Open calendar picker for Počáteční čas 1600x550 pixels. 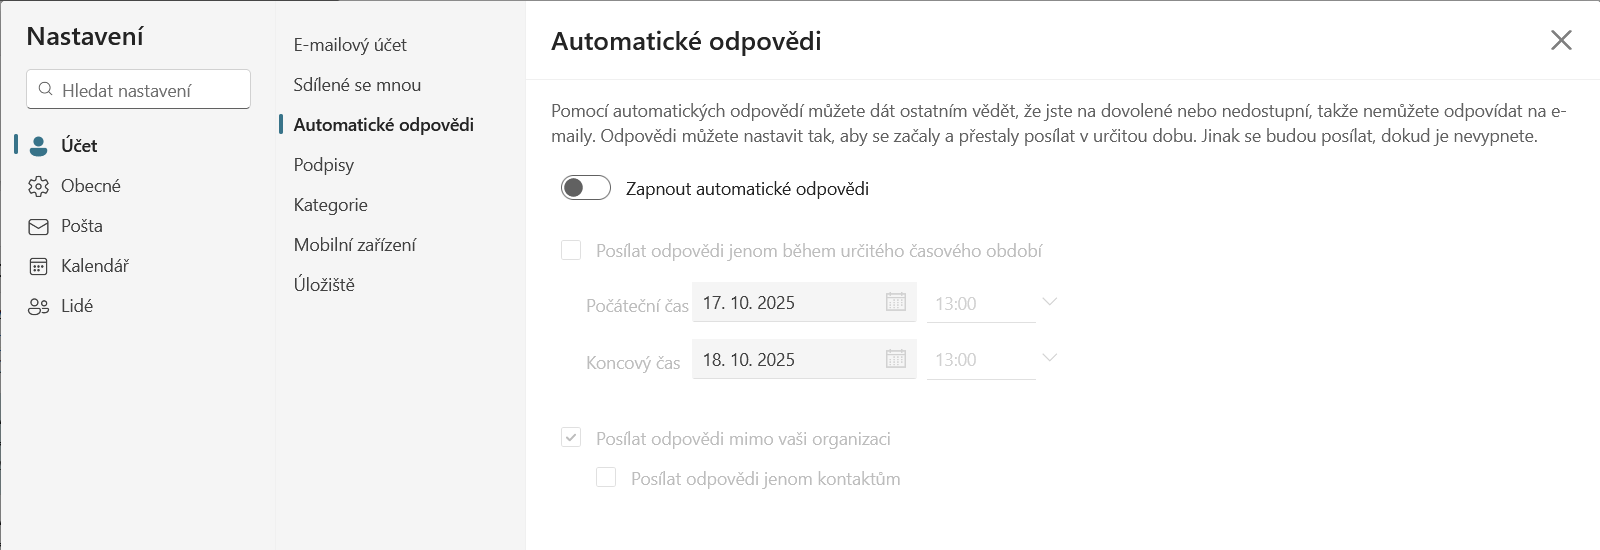click(896, 302)
